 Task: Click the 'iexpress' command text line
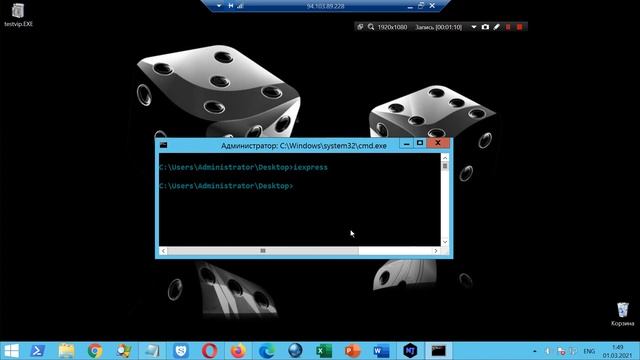pyautogui.click(x=243, y=167)
